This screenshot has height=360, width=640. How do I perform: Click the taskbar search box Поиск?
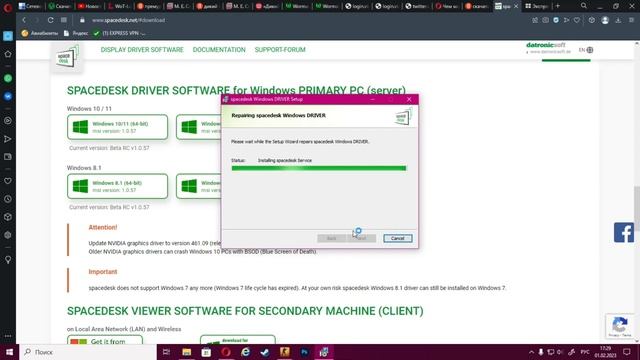coord(88,352)
